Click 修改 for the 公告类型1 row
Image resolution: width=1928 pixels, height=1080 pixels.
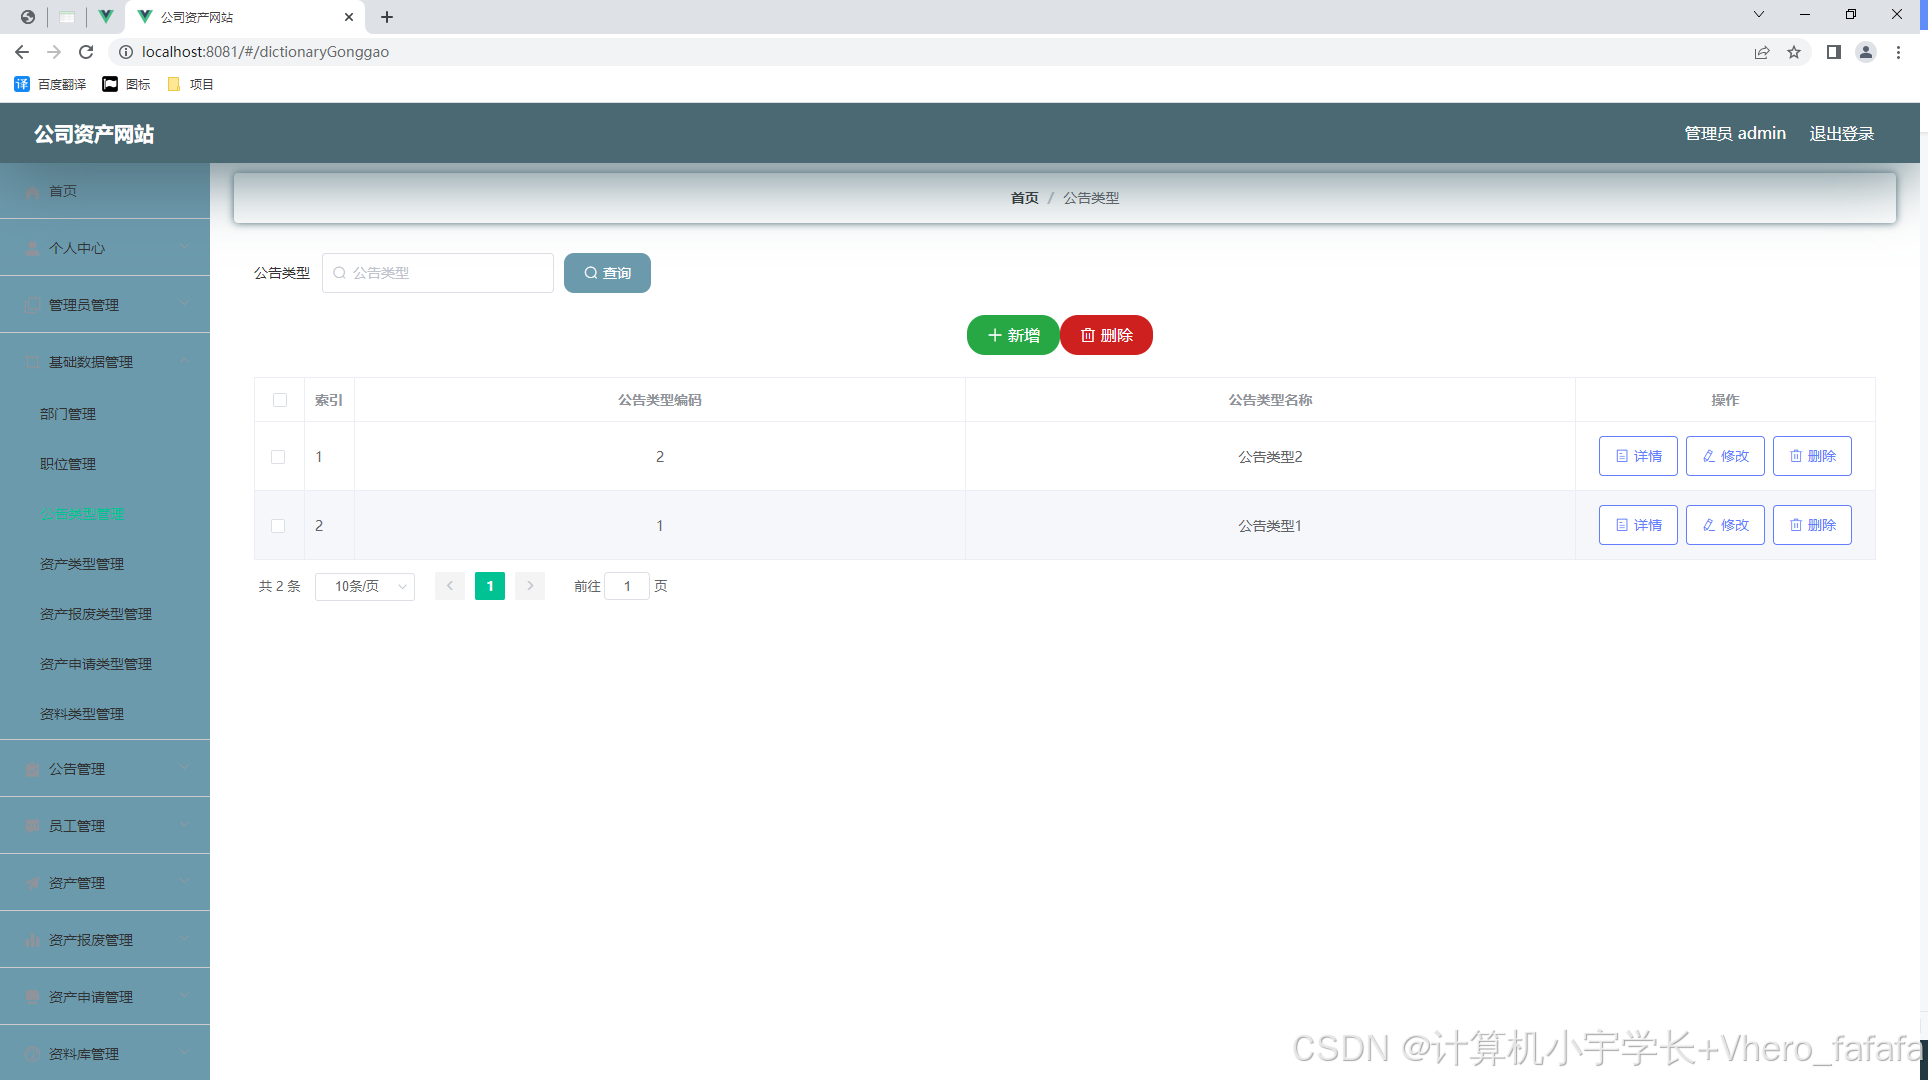coord(1725,525)
